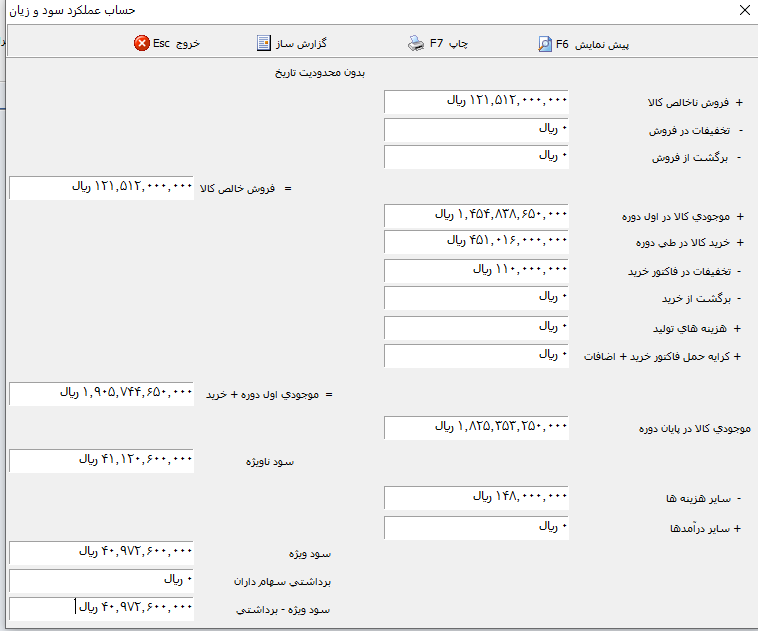Click the برگشت از خرید amount field
Screen dimensions: 758x631
click(476, 298)
